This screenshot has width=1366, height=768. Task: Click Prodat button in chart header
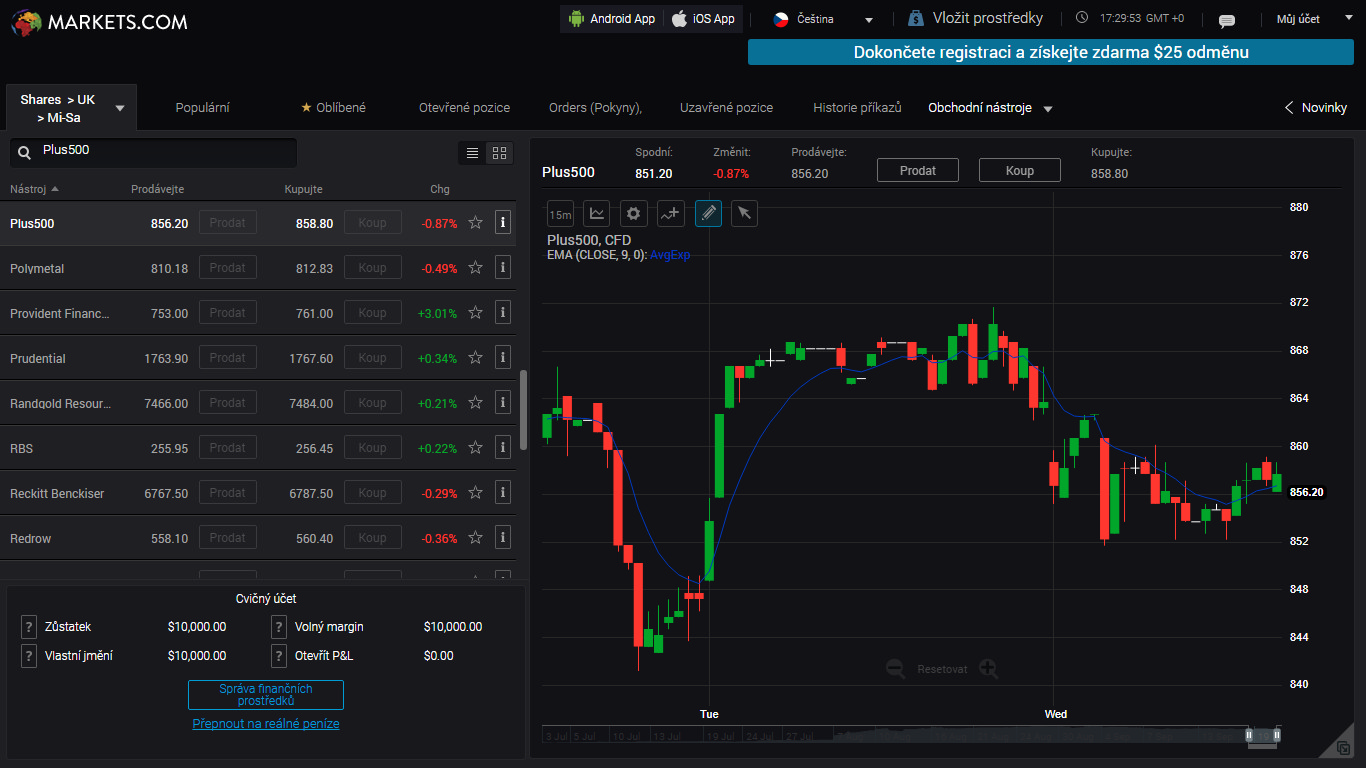pos(918,171)
